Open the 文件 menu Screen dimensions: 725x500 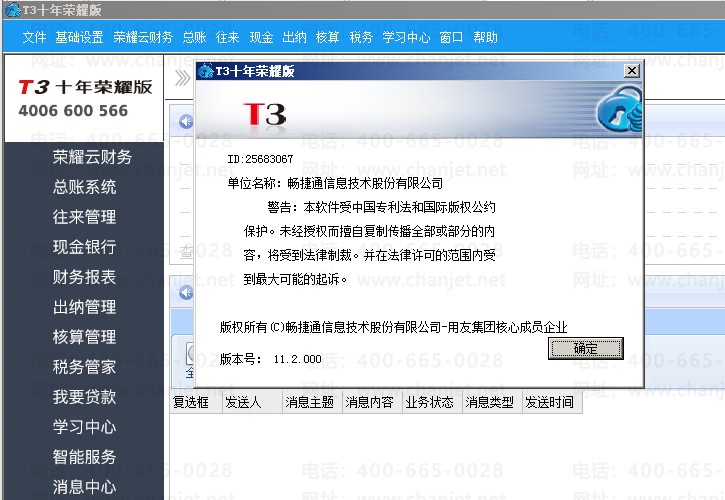point(34,37)
